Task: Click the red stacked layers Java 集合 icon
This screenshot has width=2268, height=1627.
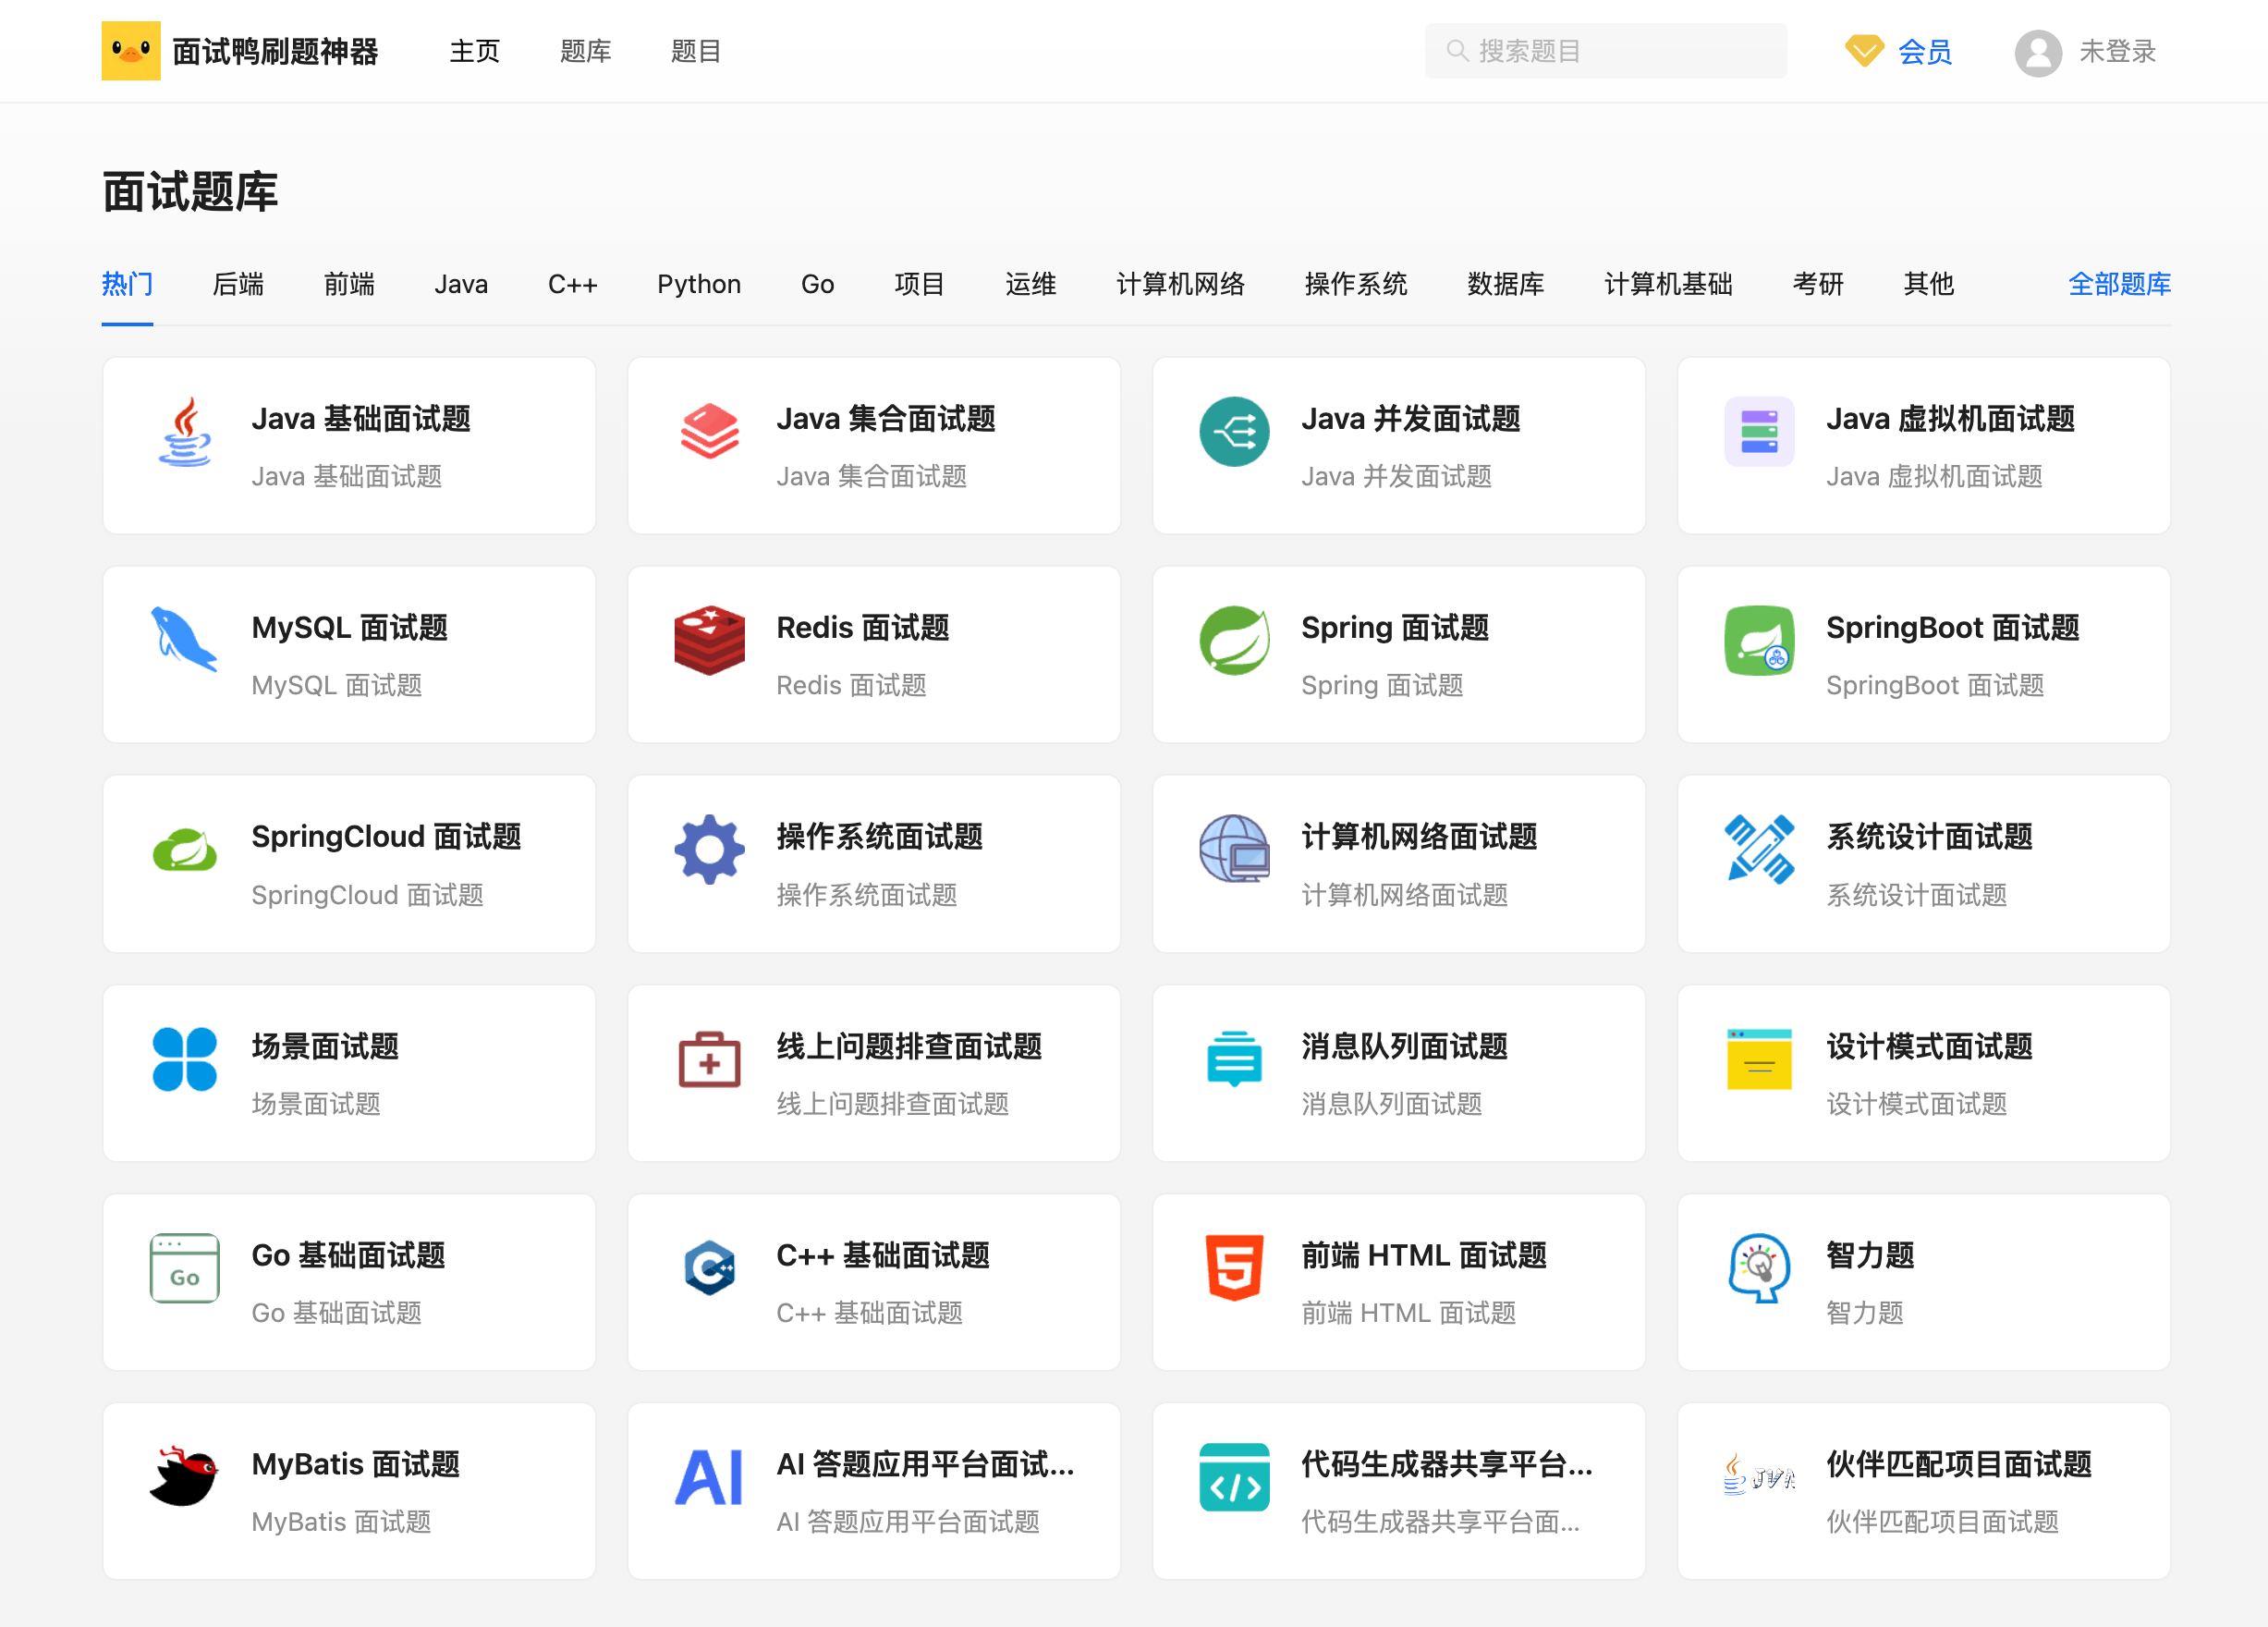Action: (710, 432)
